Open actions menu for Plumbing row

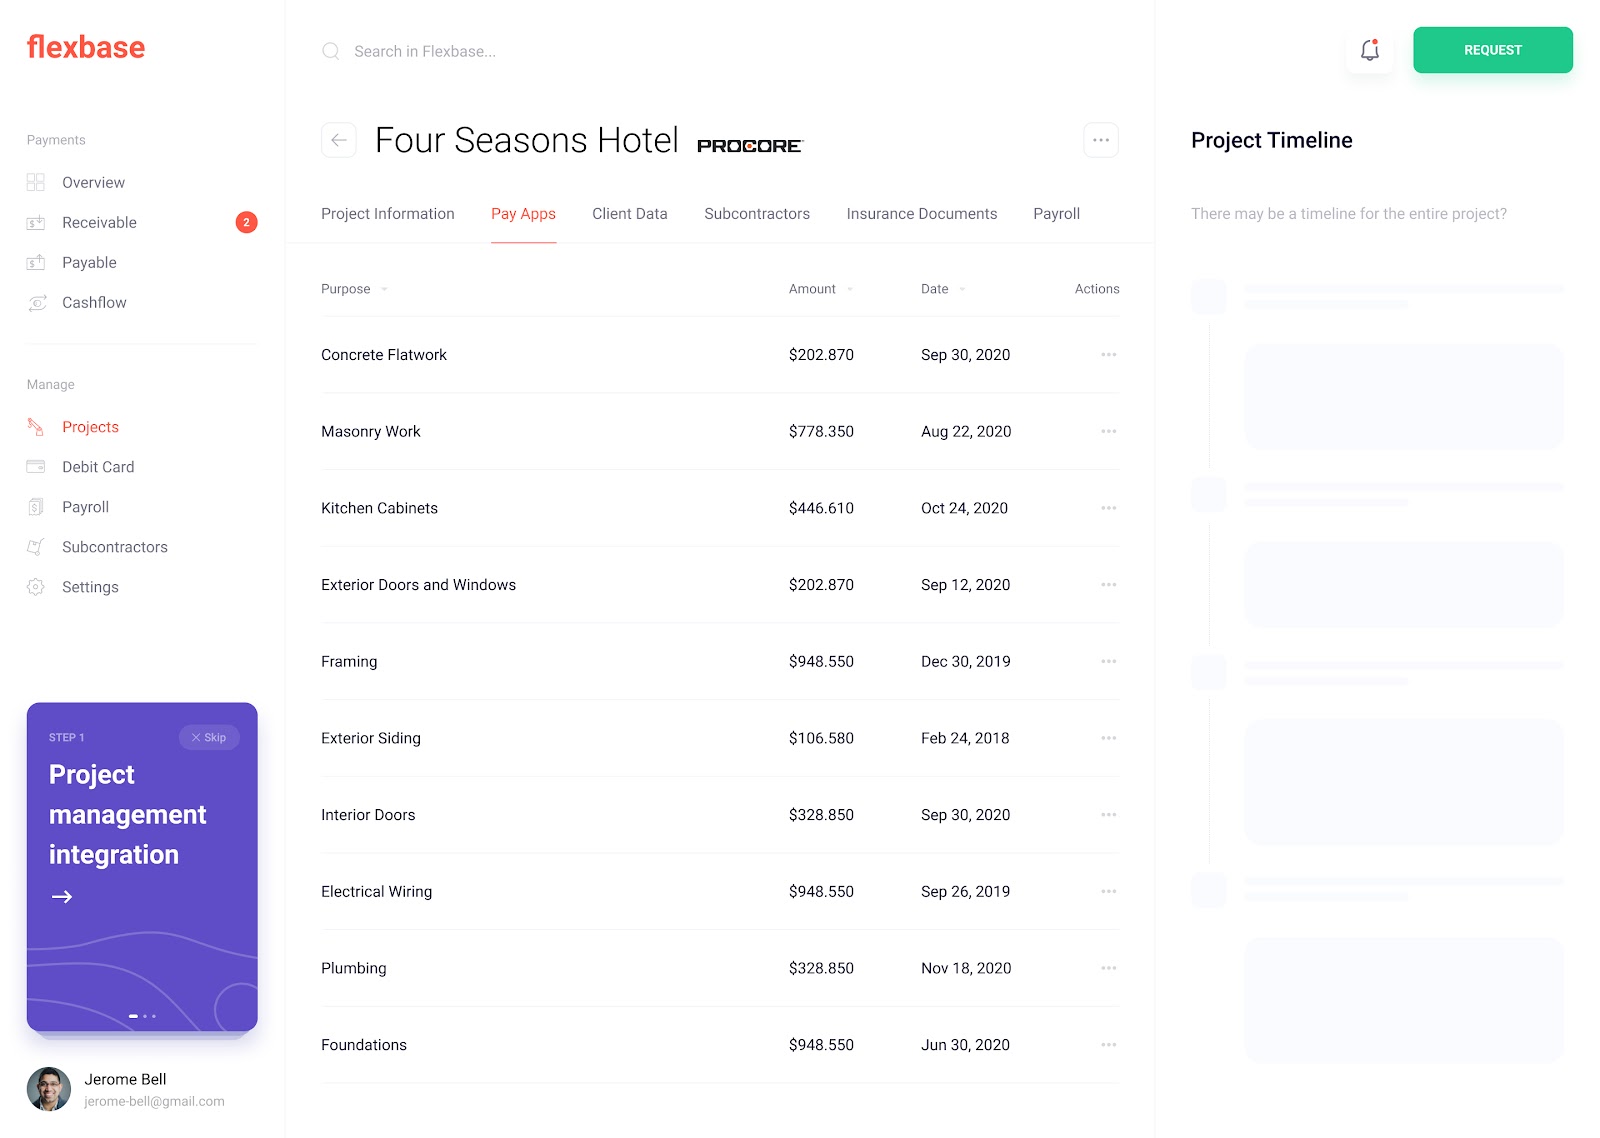(x=1109, y=968)
